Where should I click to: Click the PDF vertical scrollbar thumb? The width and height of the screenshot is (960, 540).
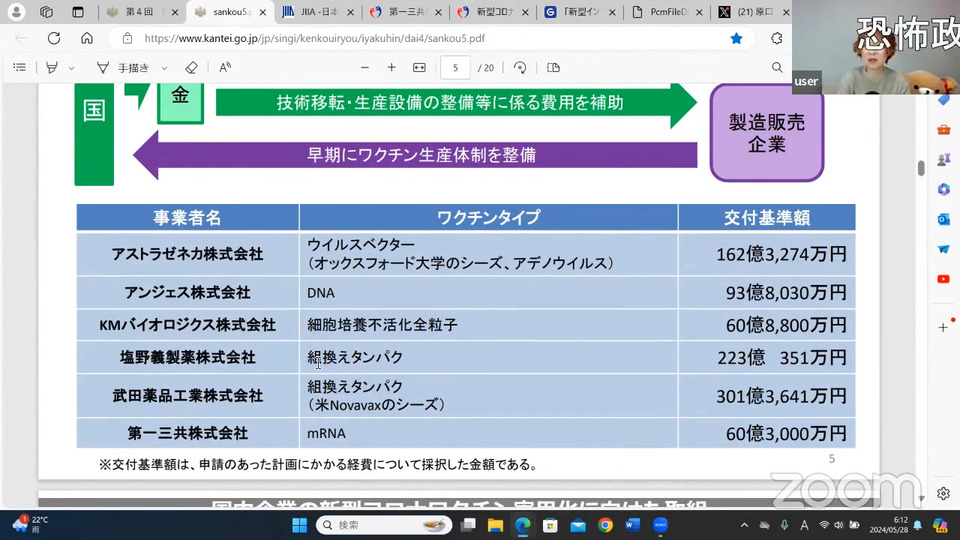(x=921, y=168)
